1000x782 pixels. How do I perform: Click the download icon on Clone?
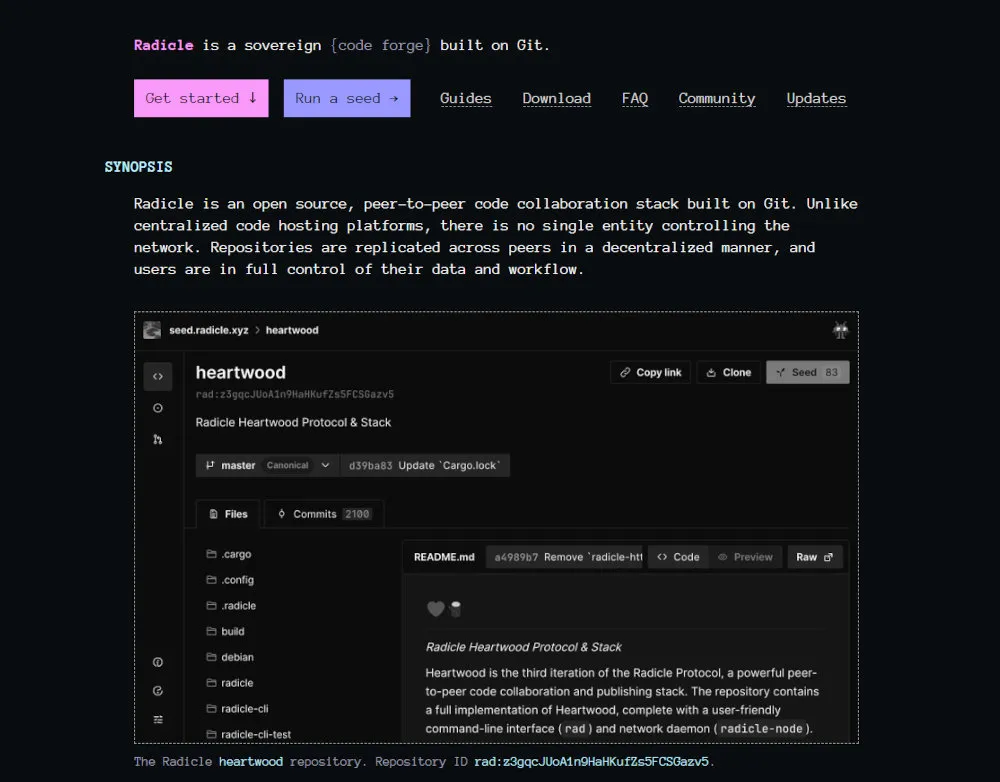tap(711, 373)
